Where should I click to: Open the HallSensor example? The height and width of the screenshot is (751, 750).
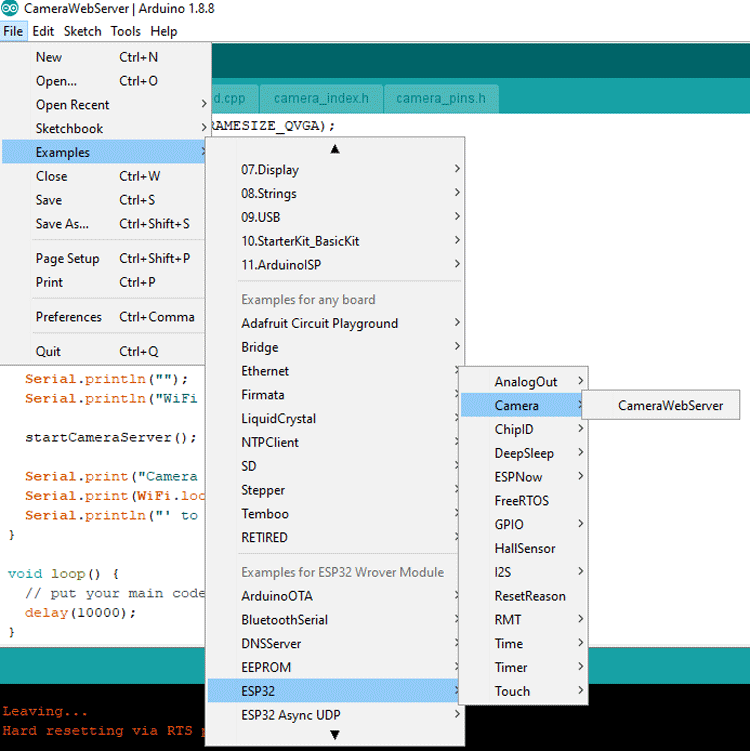click(523, 548)
